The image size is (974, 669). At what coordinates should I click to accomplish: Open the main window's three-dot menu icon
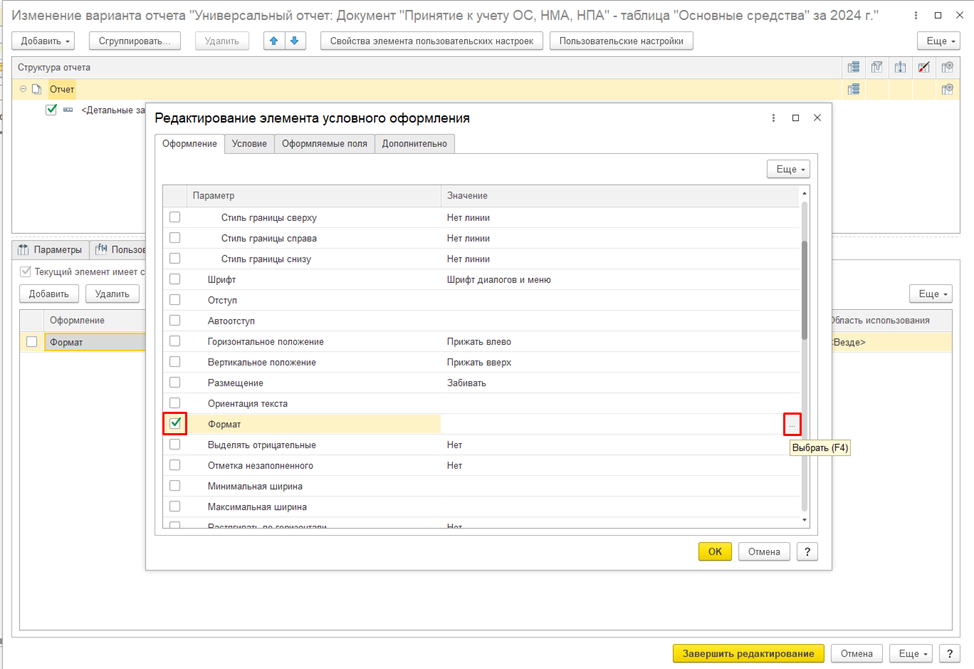click(916, 15)
